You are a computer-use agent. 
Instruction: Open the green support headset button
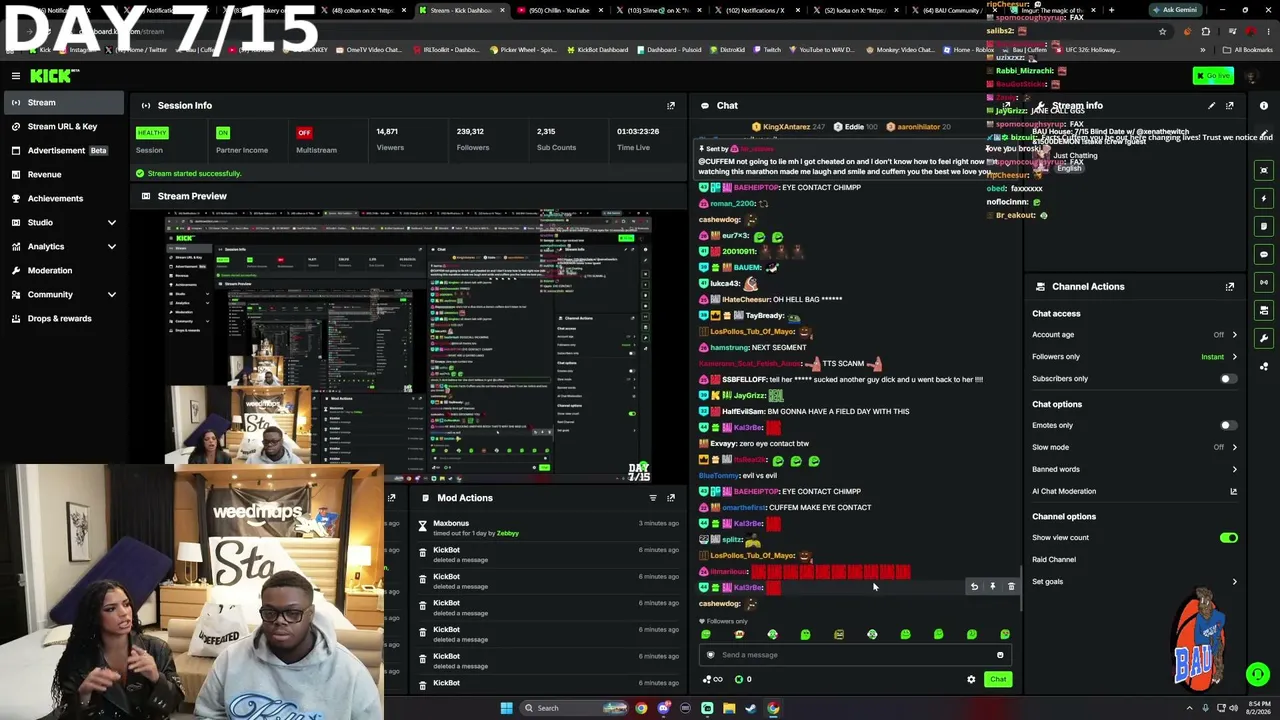(1258, 674)
